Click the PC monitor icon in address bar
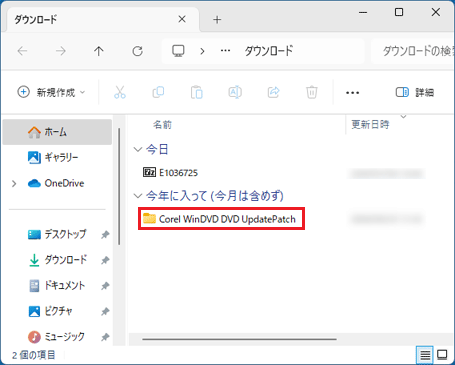455x365 pixels. [178, 51]
